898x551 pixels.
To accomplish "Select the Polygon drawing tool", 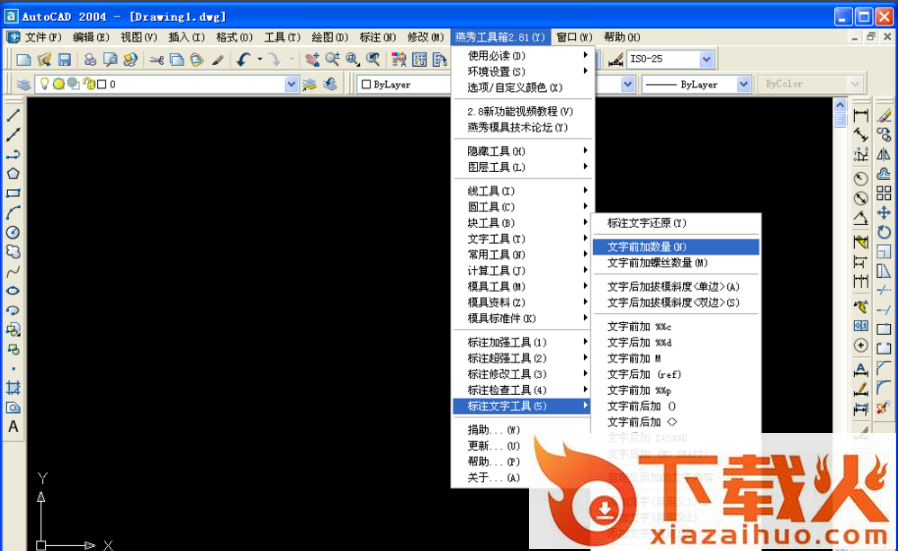I will (x=13, y=174).
